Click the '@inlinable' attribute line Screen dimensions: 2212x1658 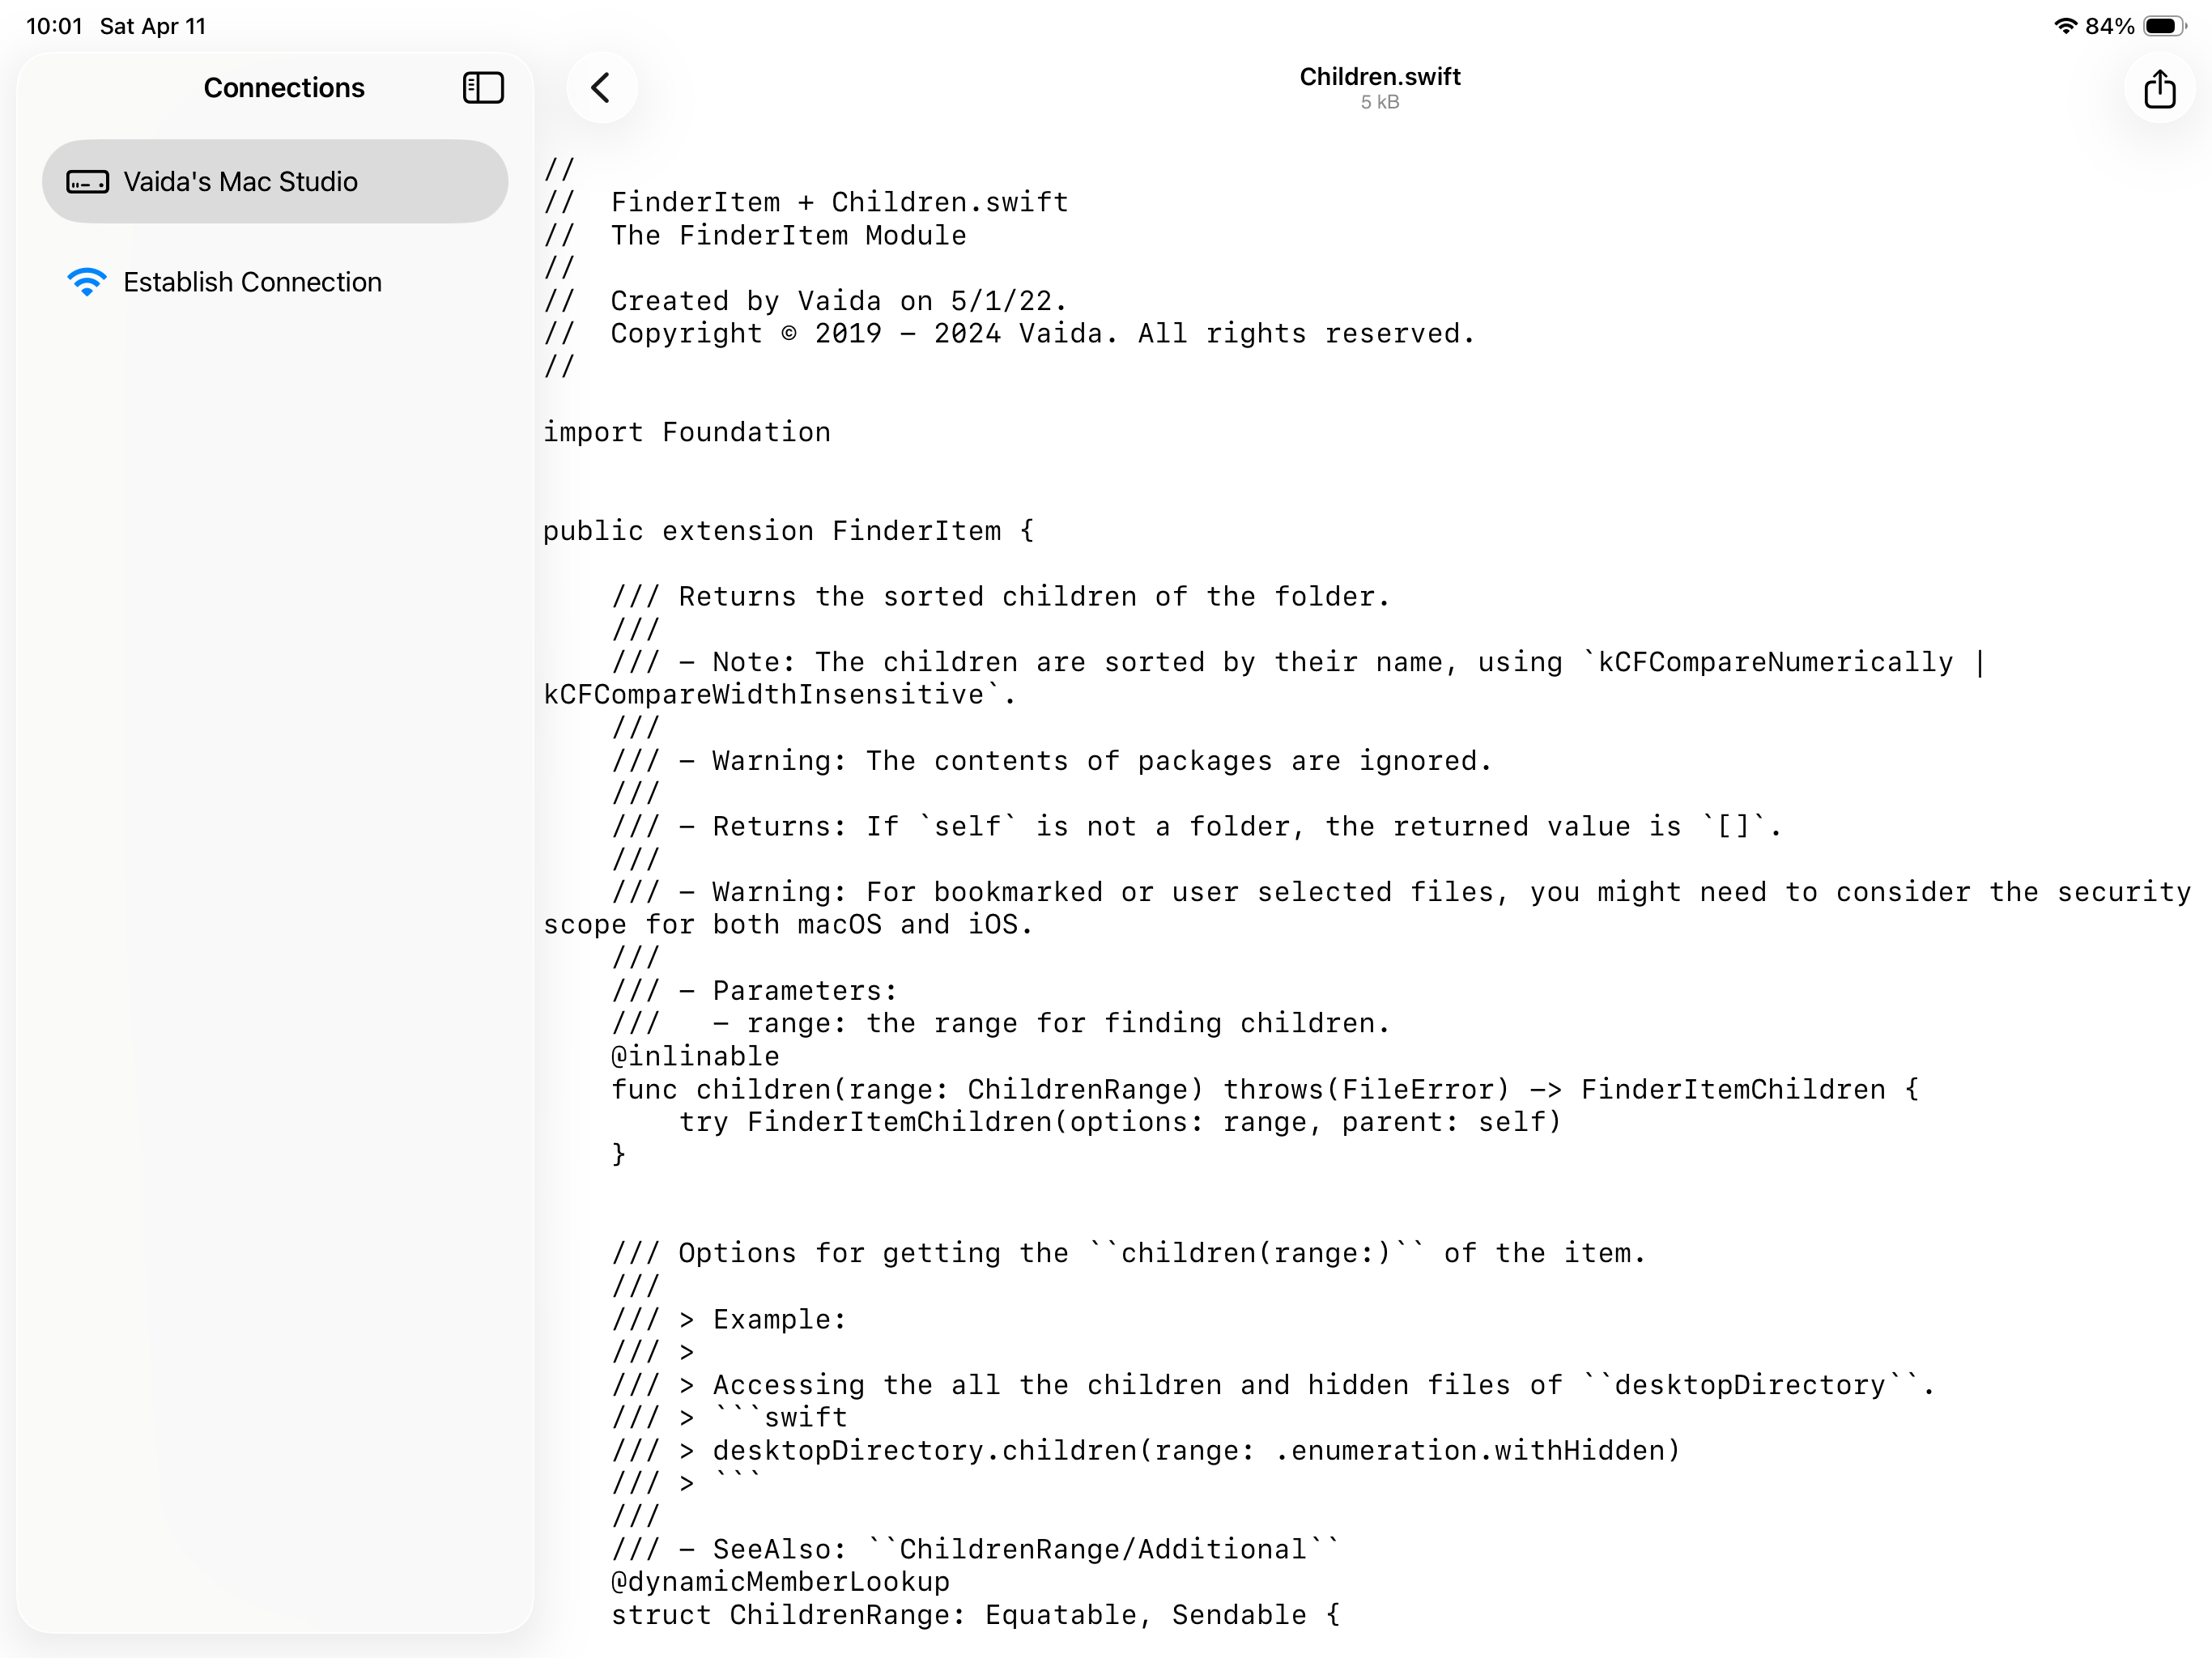[x=695, y=1056]
